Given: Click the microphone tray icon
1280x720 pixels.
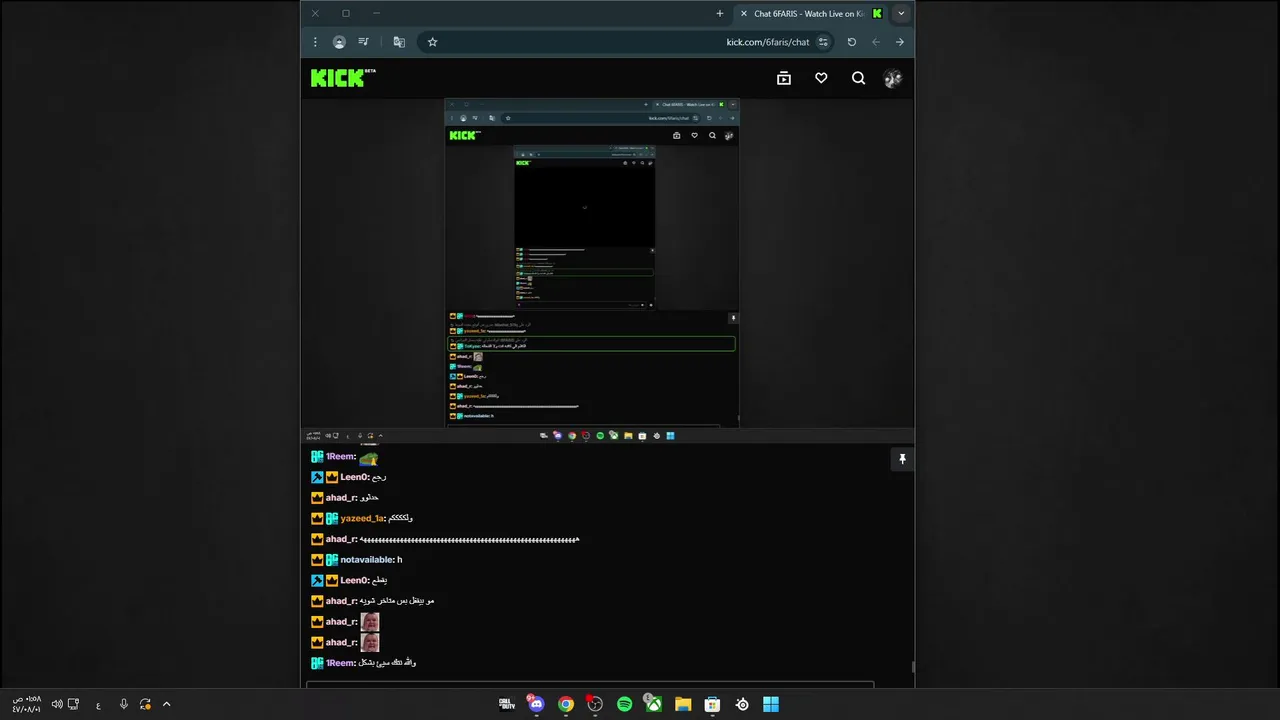Looking at the screenshot, I should pos(123,704).
